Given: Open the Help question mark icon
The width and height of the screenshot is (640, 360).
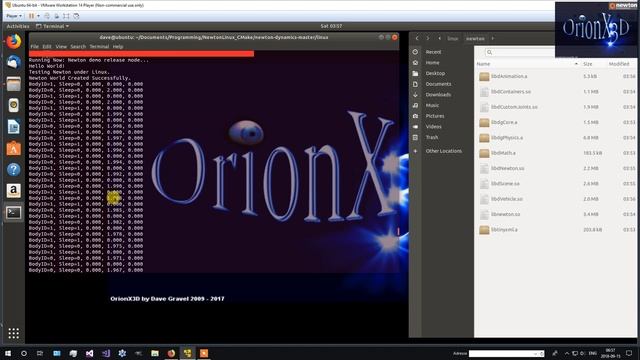Looking at the screenshot, I should 13,169.
